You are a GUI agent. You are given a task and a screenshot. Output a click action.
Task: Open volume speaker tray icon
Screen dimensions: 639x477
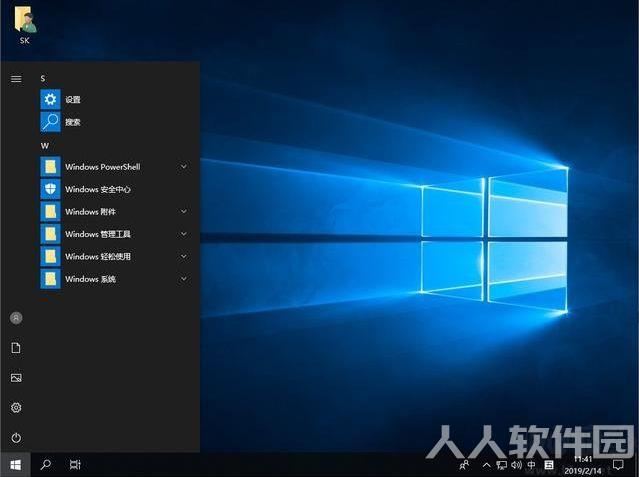click(x=516, y=465)
